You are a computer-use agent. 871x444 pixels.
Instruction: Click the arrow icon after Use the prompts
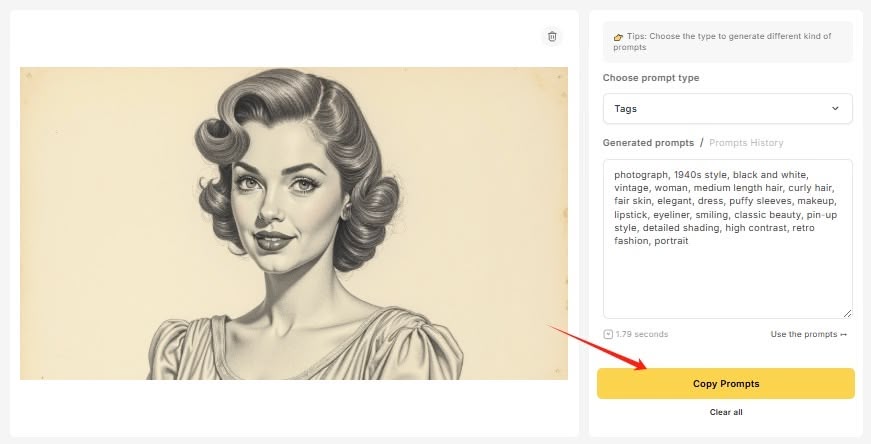[x=844, y=334]
